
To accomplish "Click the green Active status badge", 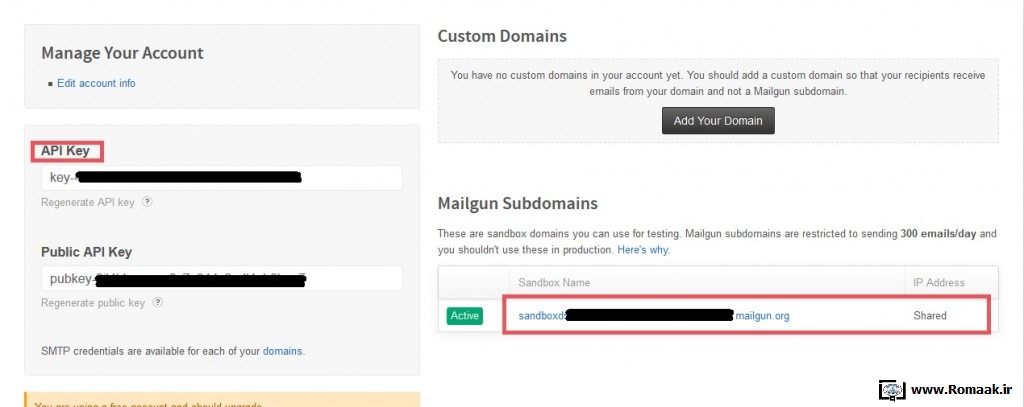I will click(465, 316).
